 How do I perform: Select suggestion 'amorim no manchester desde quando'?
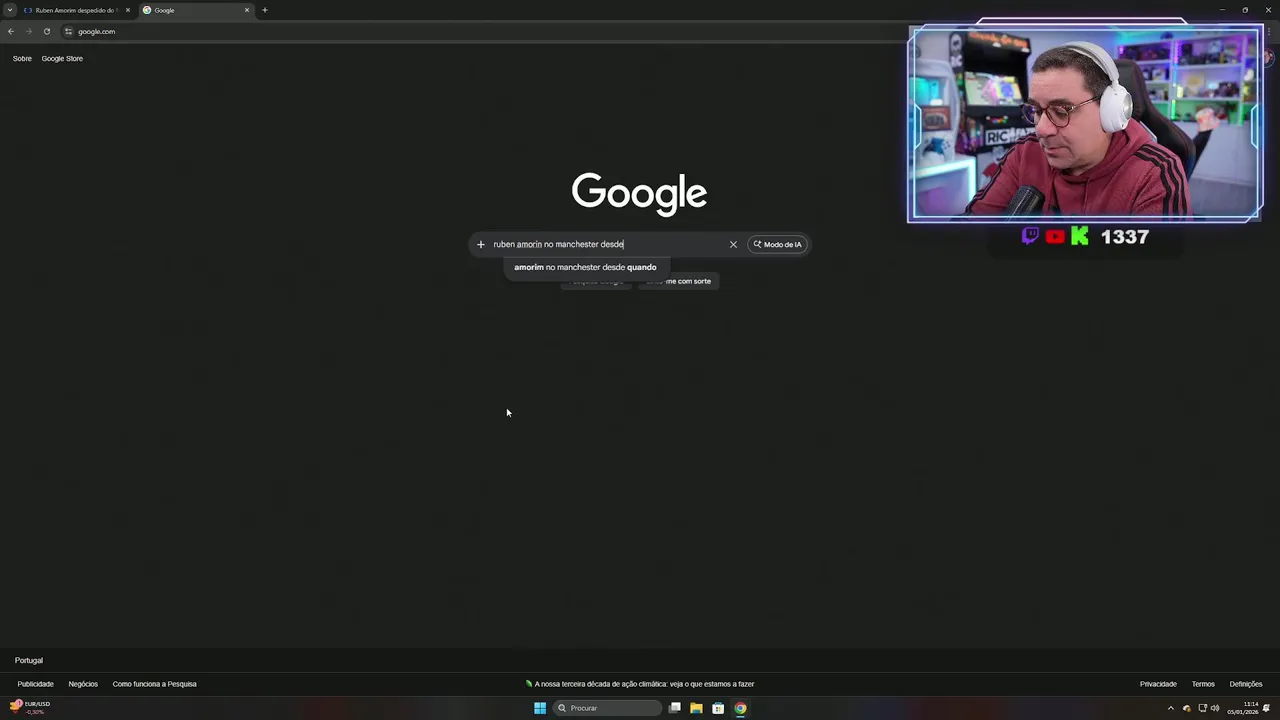click(585, 267)
